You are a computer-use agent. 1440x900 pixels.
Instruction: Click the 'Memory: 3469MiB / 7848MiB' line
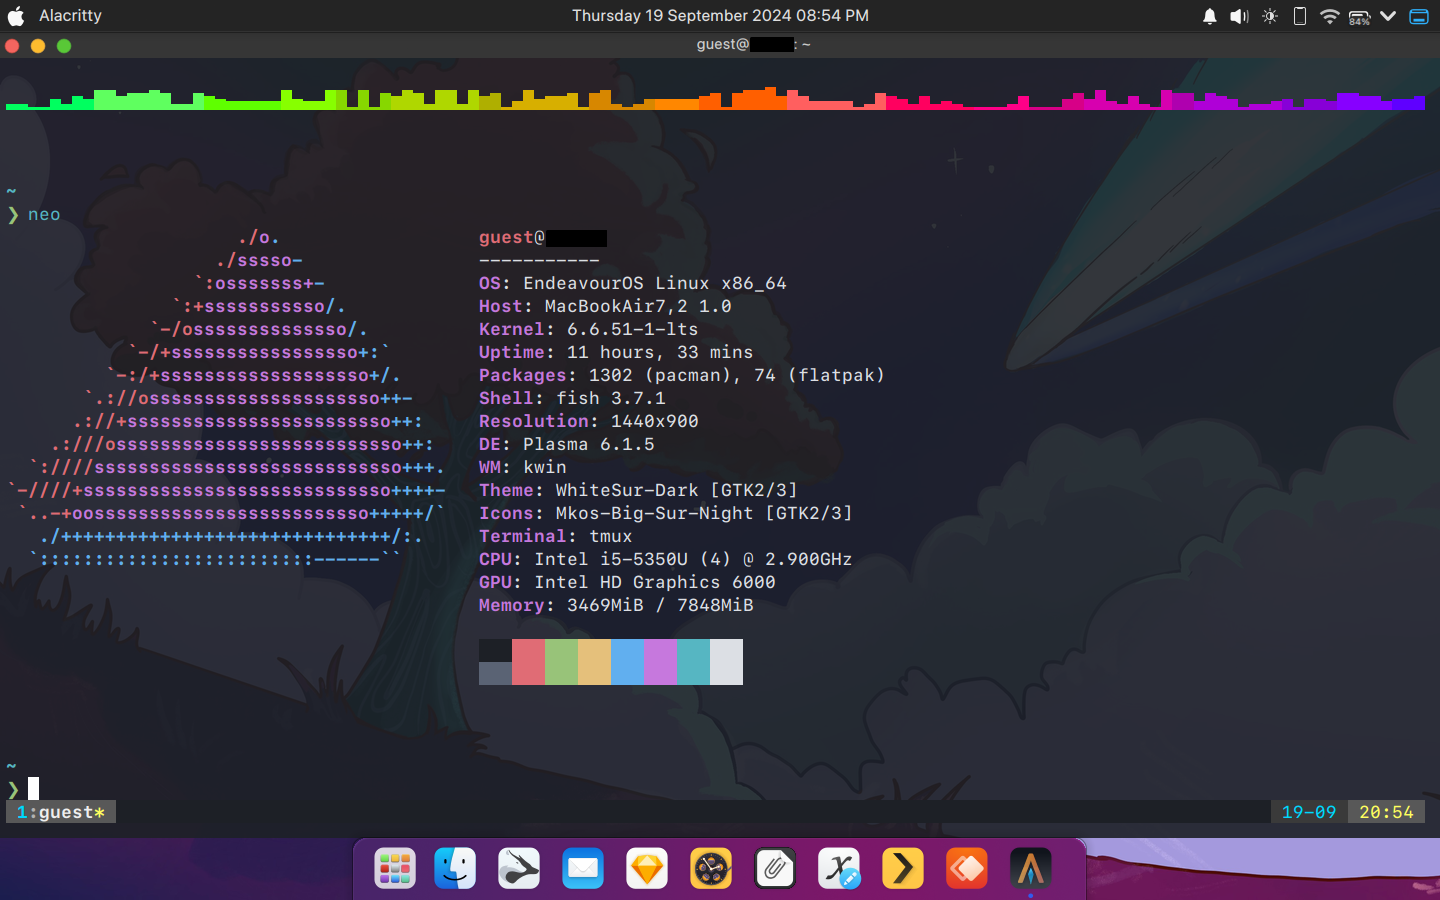[x=616, y=606]
